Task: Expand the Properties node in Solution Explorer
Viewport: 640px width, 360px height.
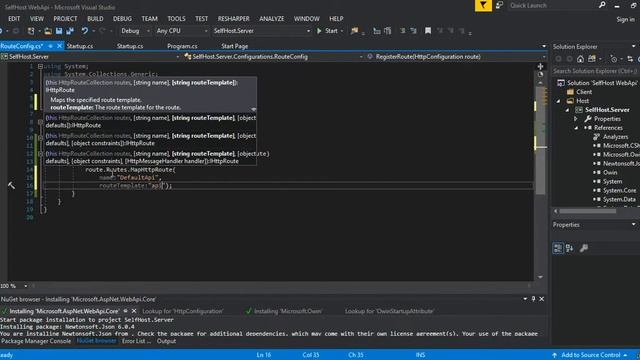Action: tap(576, 119)
